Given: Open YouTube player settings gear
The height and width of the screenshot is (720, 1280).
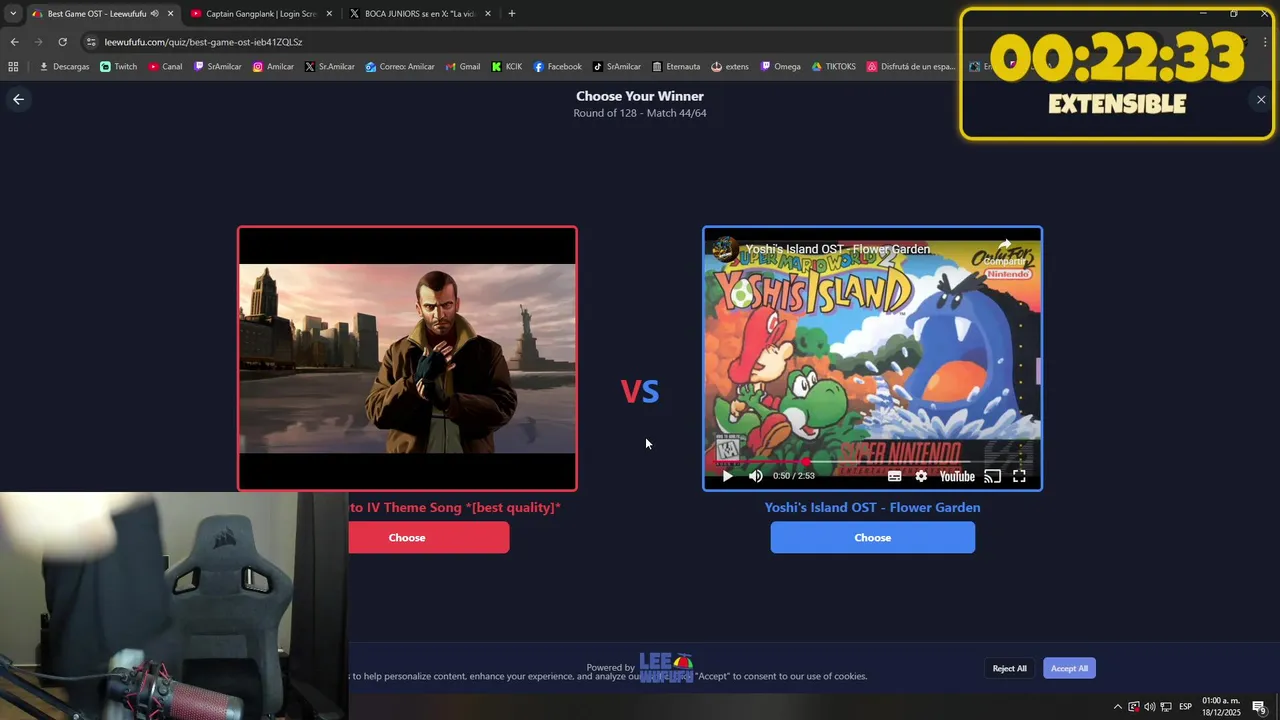Looking at the screenshot, I should point(921,476).
